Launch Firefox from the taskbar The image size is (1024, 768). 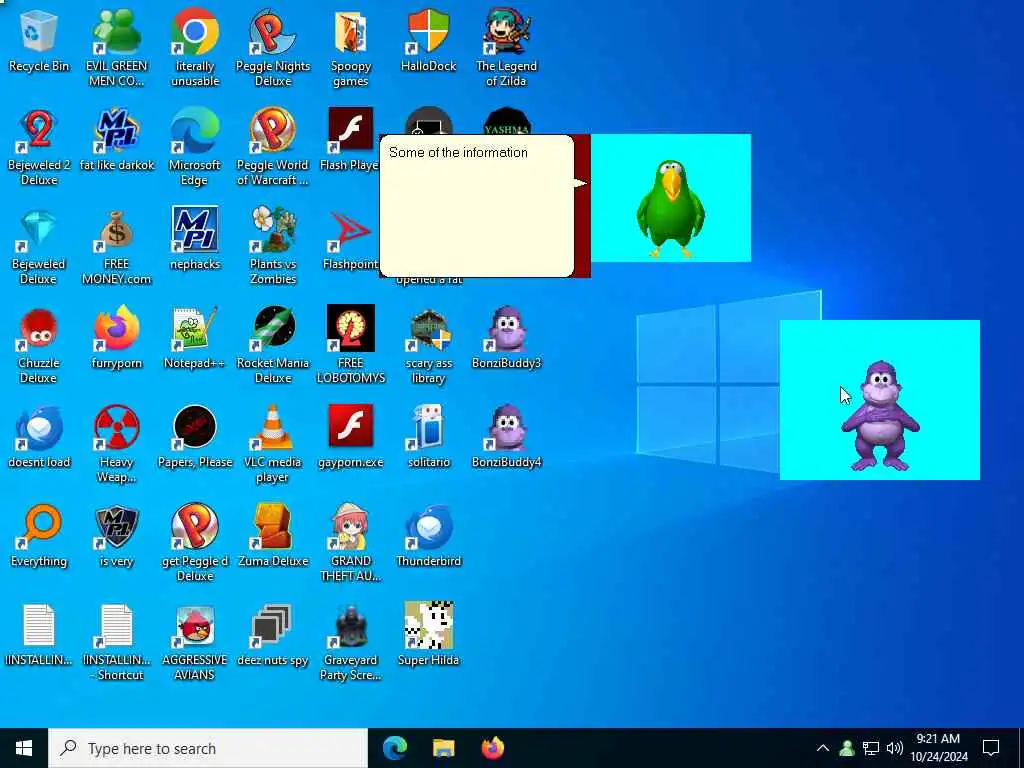point(493,748)
